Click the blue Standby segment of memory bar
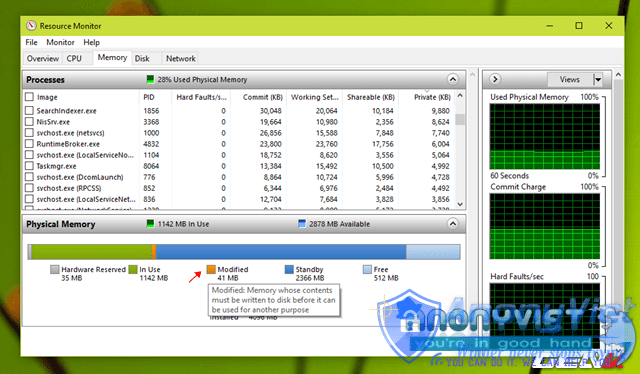 [x=281, y=252]
